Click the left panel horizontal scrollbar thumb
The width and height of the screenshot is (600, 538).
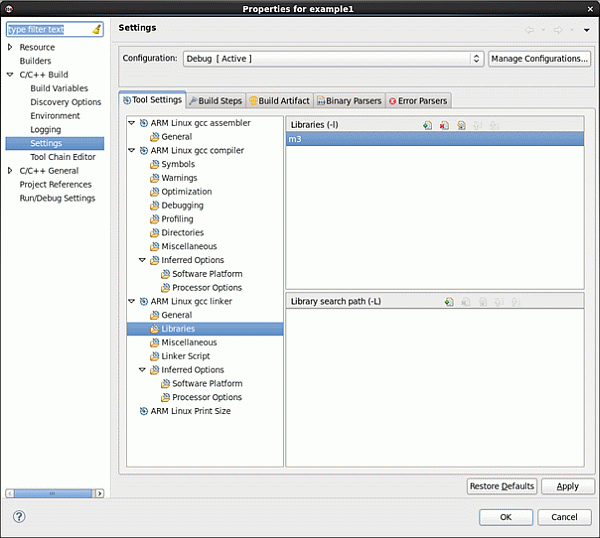53,493
